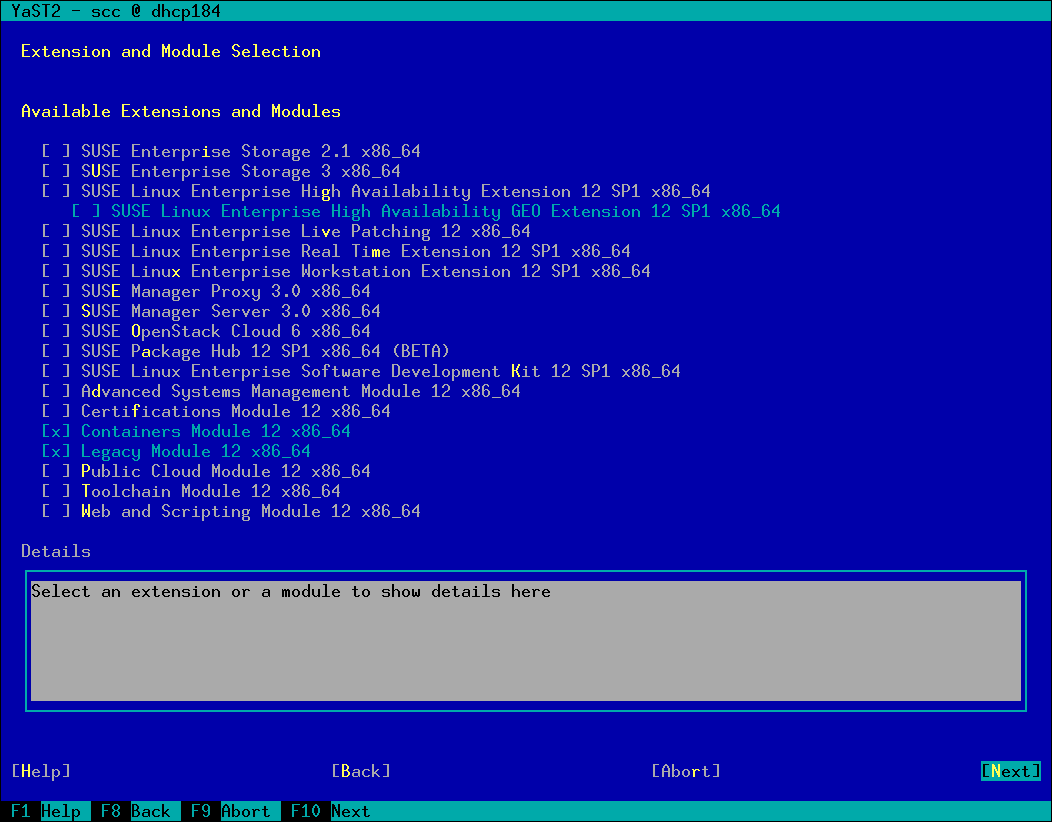
Task: Uncheck the Containers Module 12
Action: coord(56,432)
